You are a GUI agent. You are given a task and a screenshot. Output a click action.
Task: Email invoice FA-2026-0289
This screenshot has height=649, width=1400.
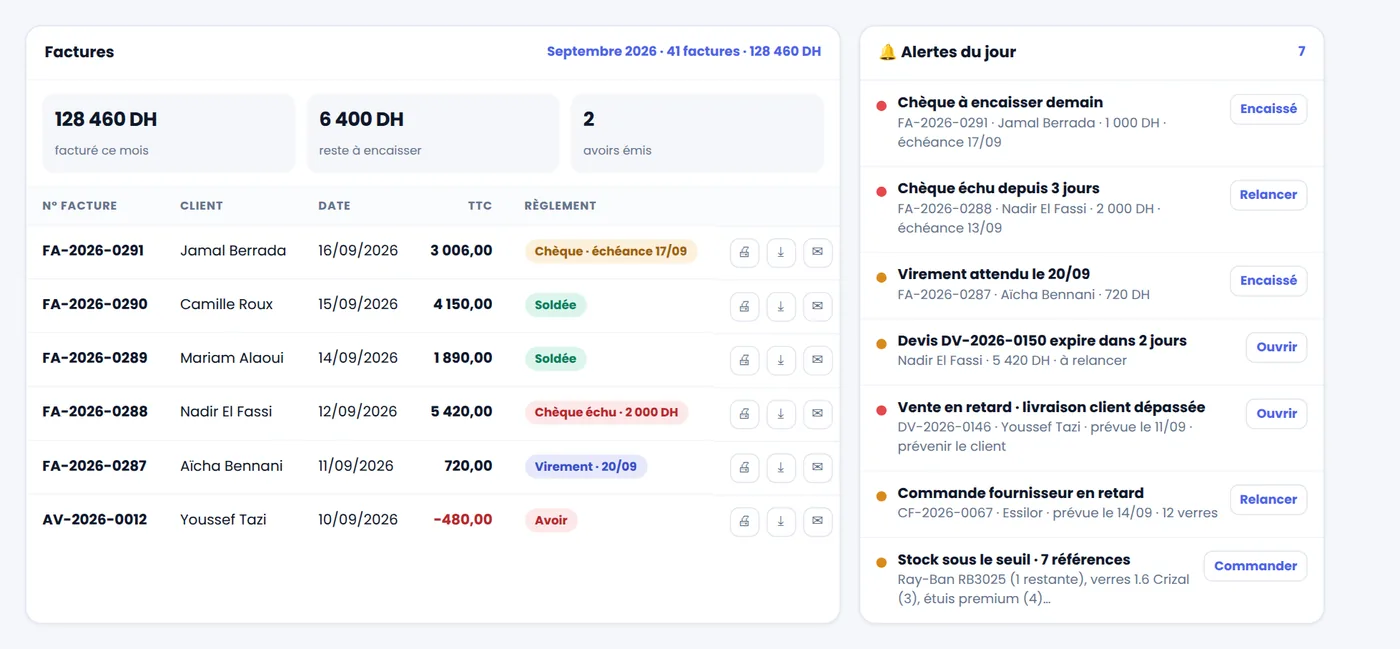[x=817, y=360]
